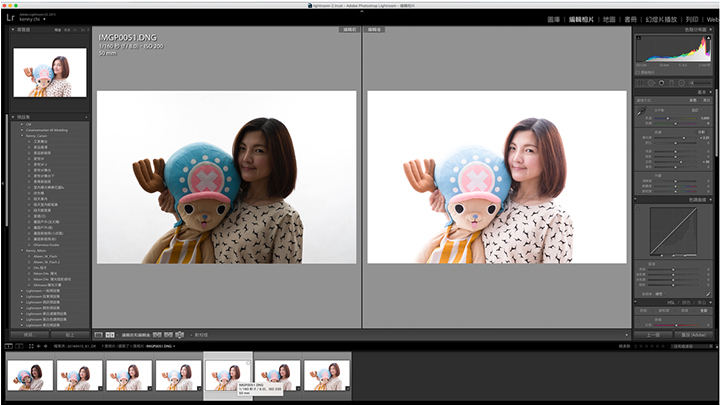Viewport: 720px width, 405px height.
Task: Click the edit point curve icon
Action: (x=708, y=294)
